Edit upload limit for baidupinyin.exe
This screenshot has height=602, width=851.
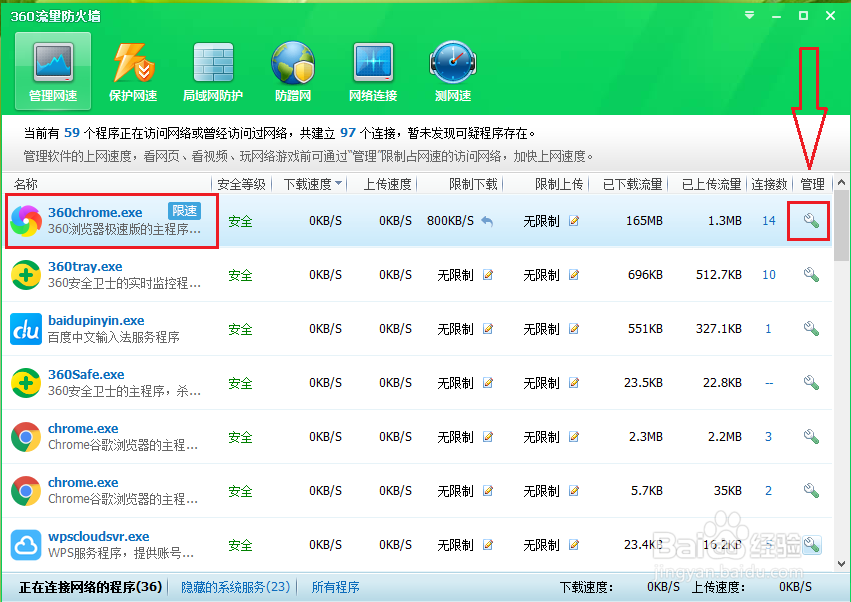tap(574, 328)
